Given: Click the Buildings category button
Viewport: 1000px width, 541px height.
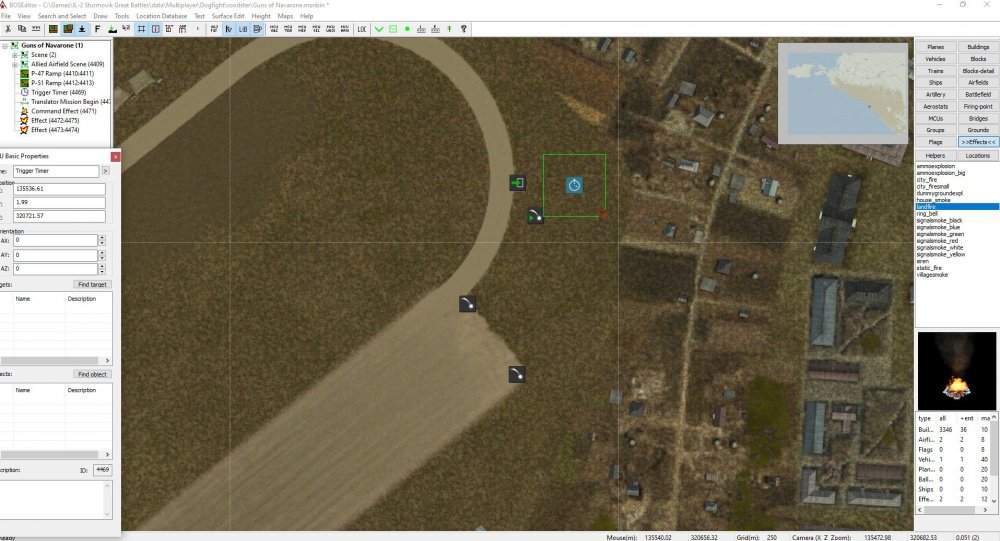Looking at the screenshot, I should [x=978, y=47].
